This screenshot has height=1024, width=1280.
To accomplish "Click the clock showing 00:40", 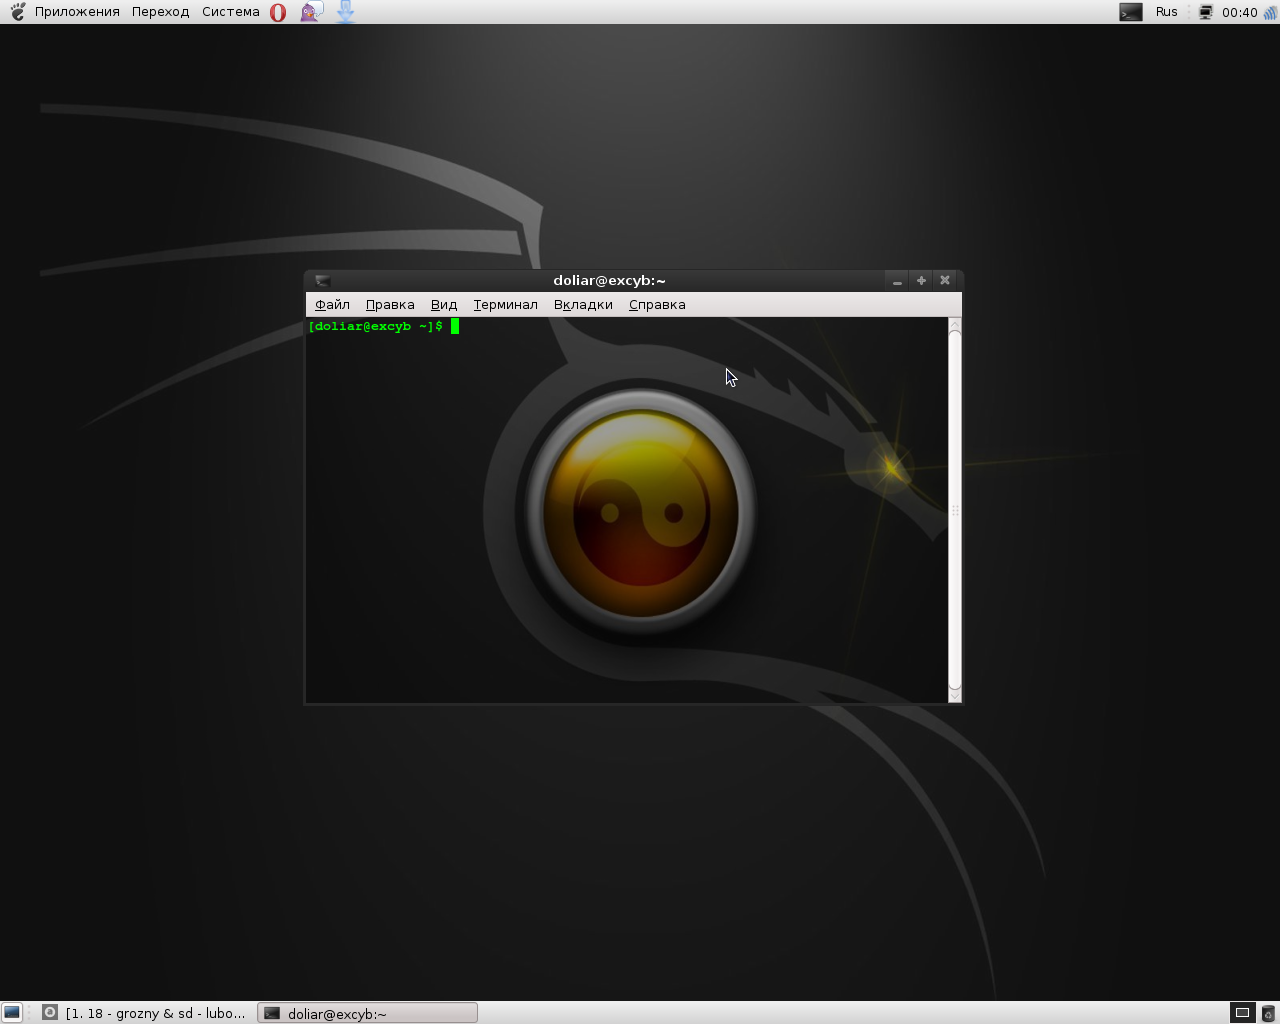I will point(1239,12).
